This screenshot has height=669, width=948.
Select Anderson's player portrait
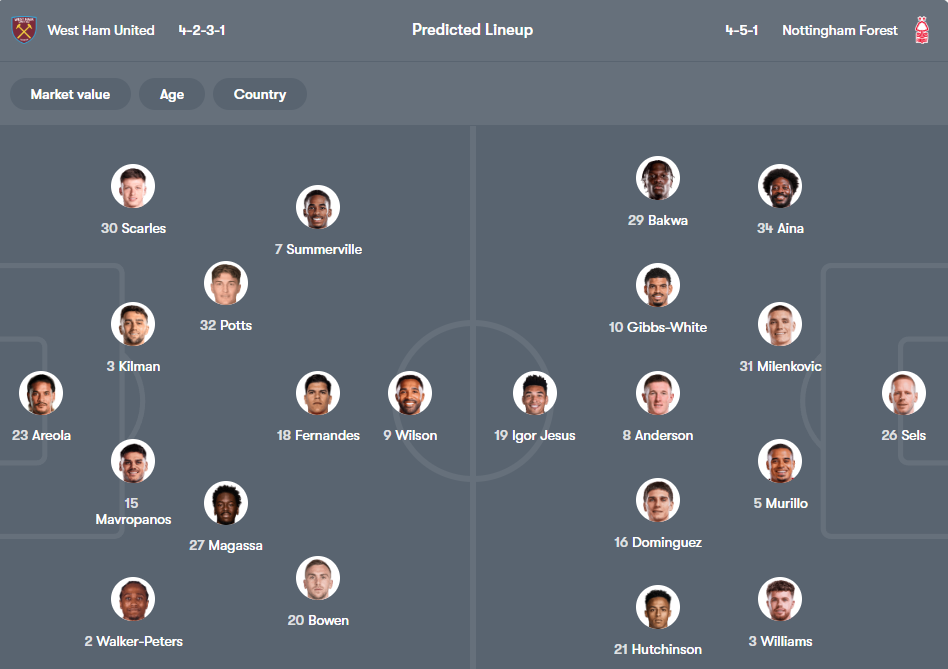(x=657, y=393)
